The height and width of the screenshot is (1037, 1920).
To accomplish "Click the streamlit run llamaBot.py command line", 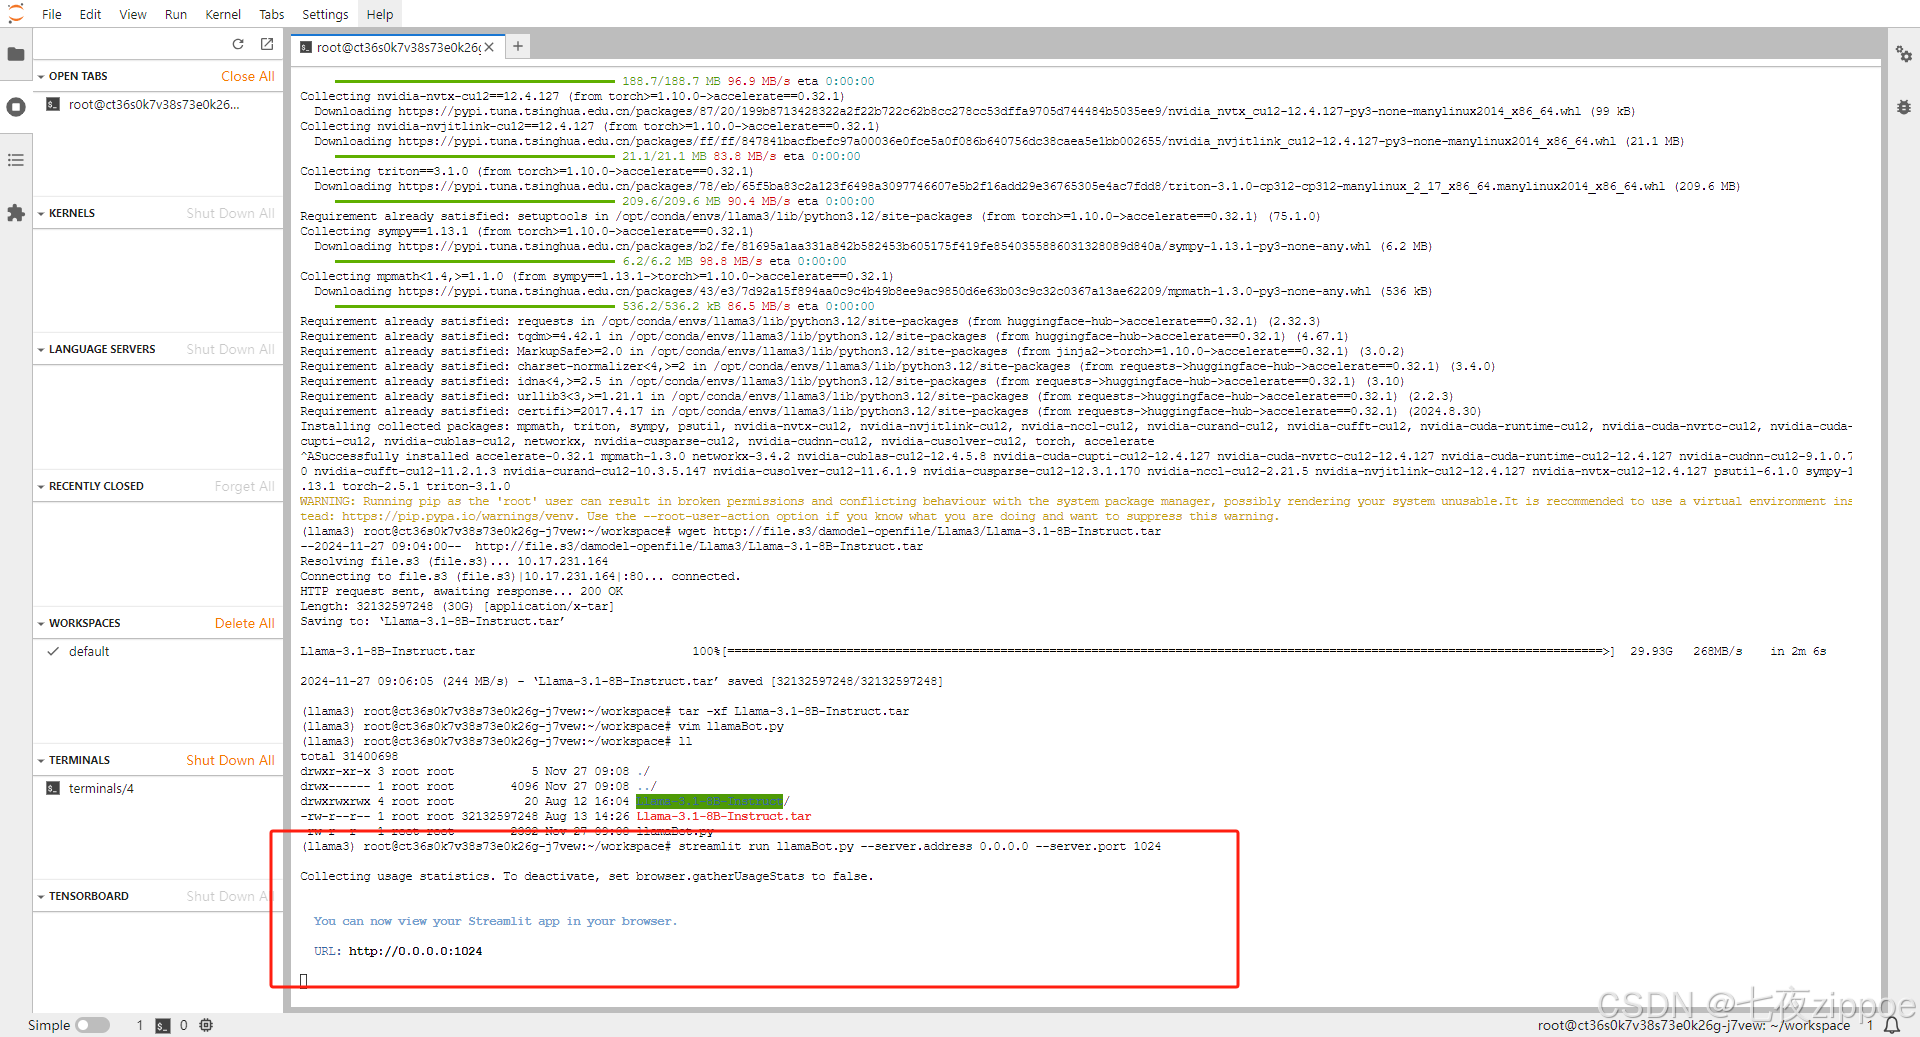I will click(920, 846).
